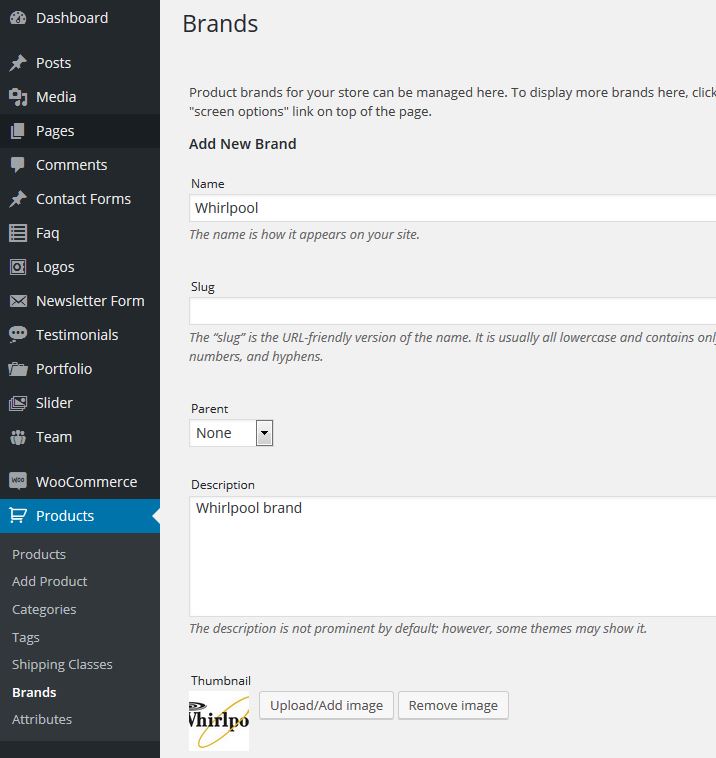Click the Slider images icon
This screenshot has height=758, width=716.
(18, 403)
